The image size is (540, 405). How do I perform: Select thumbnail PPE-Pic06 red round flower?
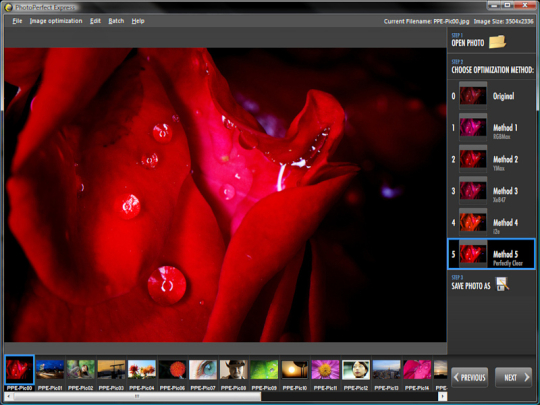pyautogui.click(x=172, y=370)
